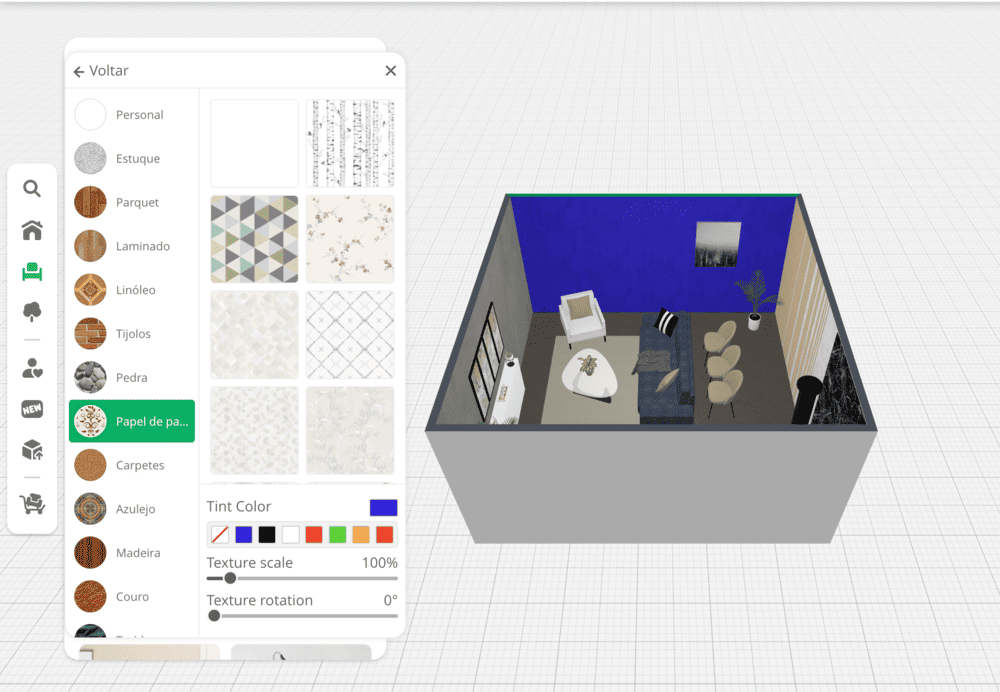The width and height of the screenshot is (1000, 692).
Task: Select the no-tint crossed swatch
Action: [220, 535]
